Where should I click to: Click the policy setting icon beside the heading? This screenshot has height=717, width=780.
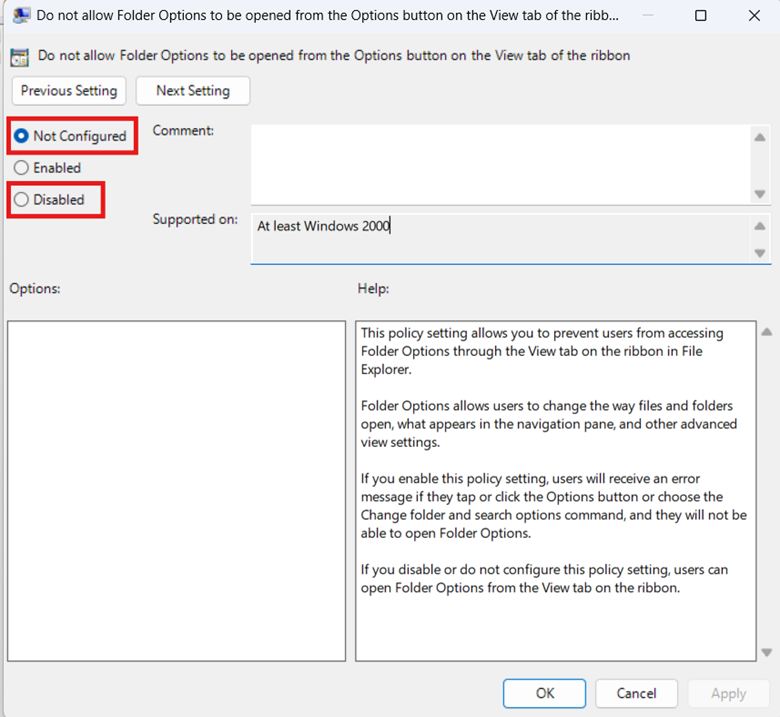(20, 56)
